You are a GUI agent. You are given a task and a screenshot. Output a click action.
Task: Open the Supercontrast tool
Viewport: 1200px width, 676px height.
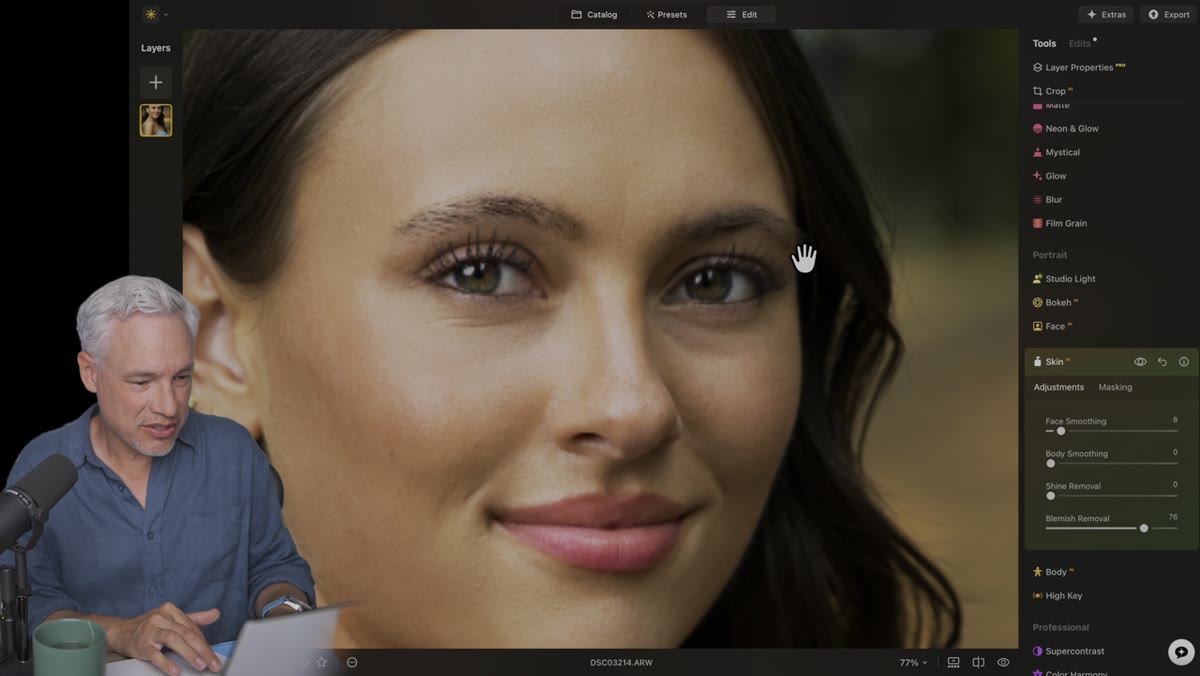(1068, 651)
